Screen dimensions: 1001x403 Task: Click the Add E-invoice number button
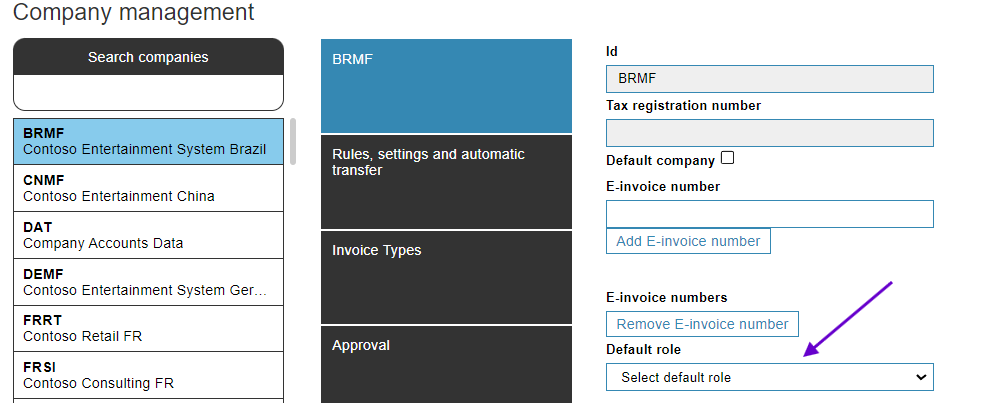(688, 241)
